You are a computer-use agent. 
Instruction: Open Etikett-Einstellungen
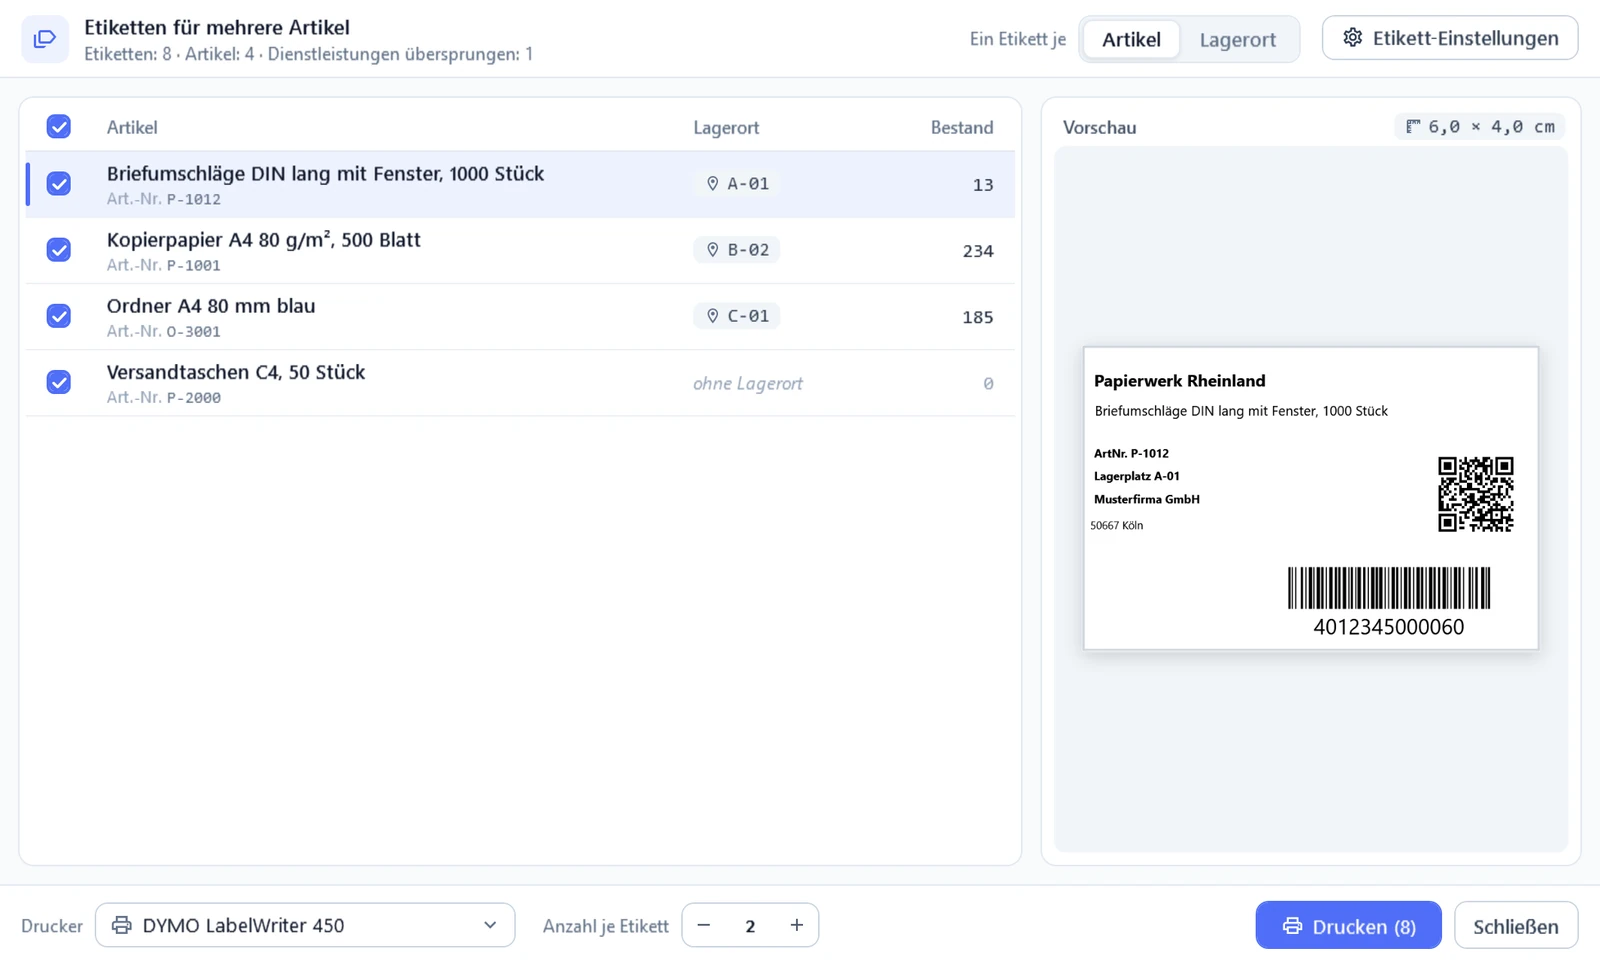pos(1450,38)
